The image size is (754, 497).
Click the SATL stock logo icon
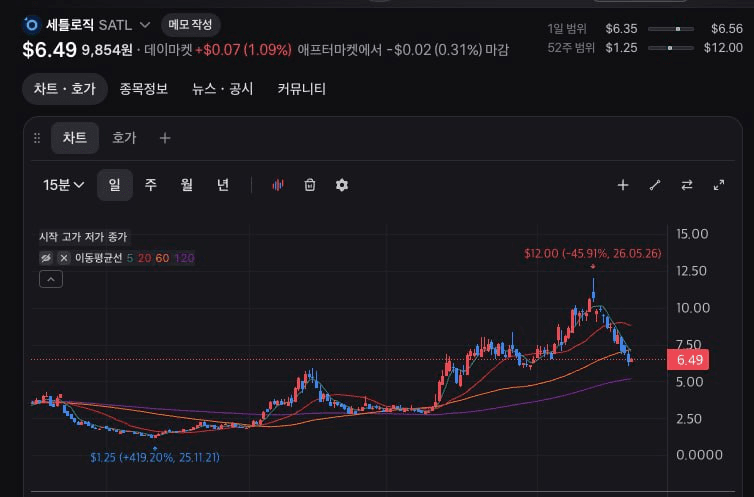click(x=32, y=25)
